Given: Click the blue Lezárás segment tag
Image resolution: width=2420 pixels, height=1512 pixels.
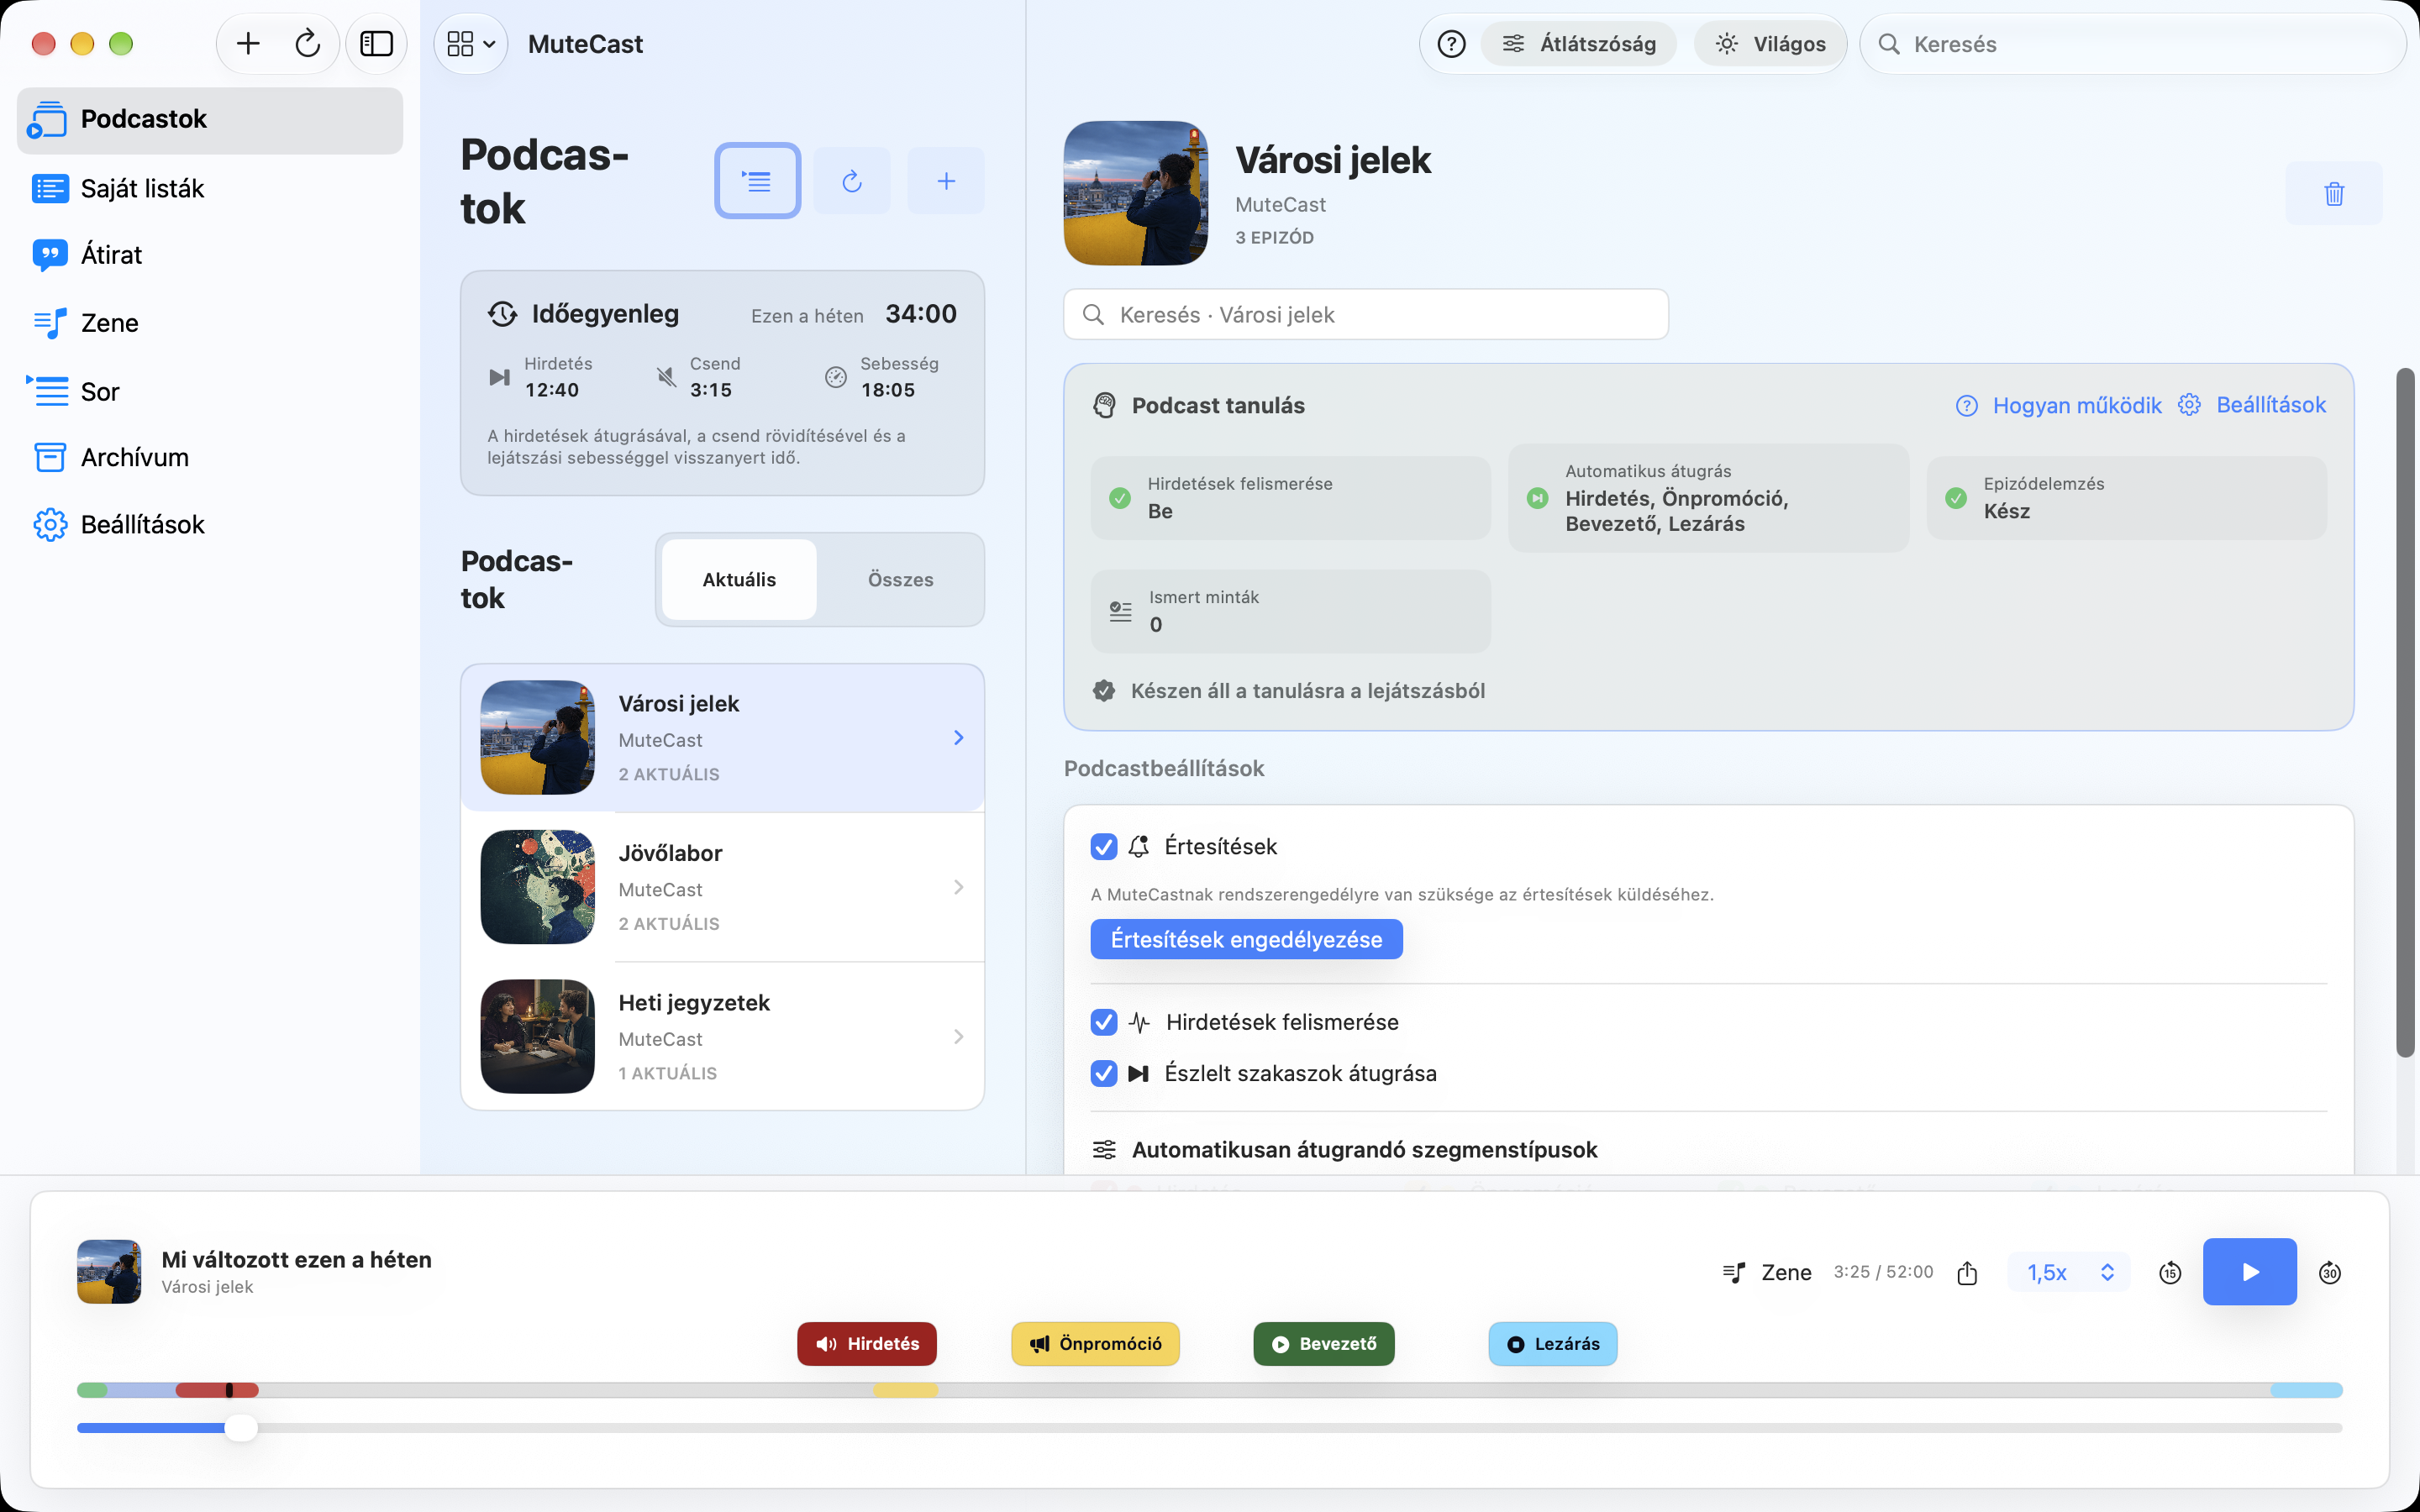Looking at the screenshot, I should tap(1552, 1343).
